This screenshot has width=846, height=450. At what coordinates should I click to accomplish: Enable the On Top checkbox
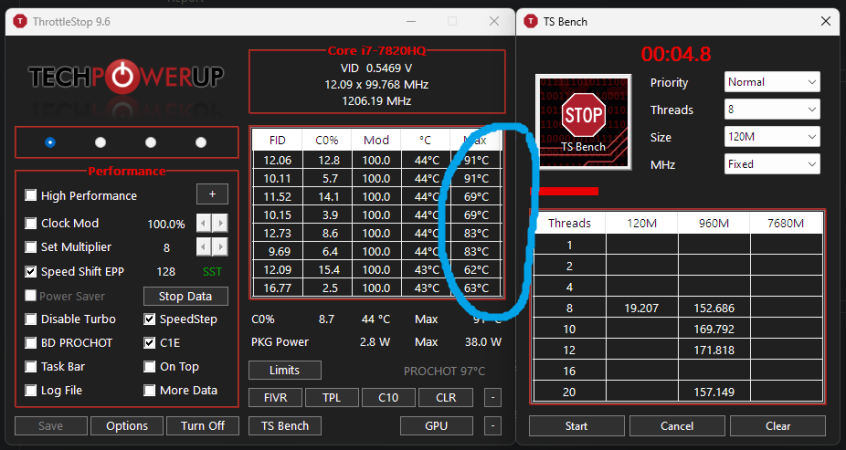[149, 366]
